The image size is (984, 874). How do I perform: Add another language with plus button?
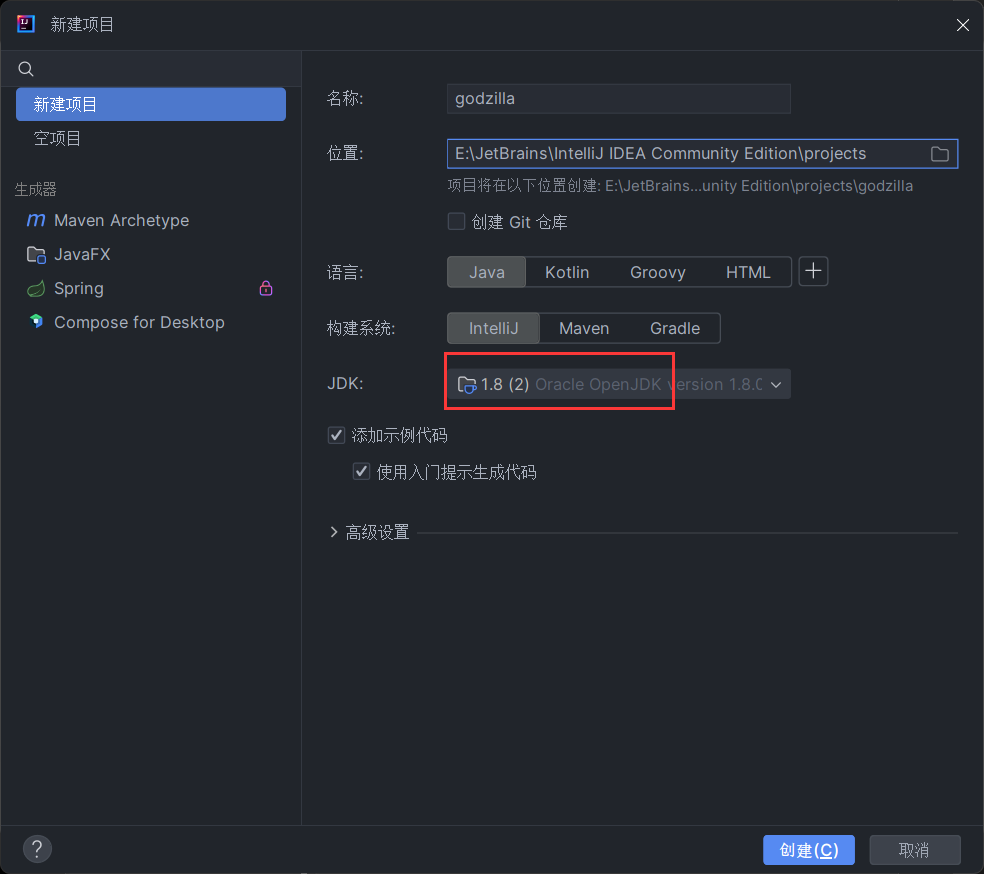point(813,271)
